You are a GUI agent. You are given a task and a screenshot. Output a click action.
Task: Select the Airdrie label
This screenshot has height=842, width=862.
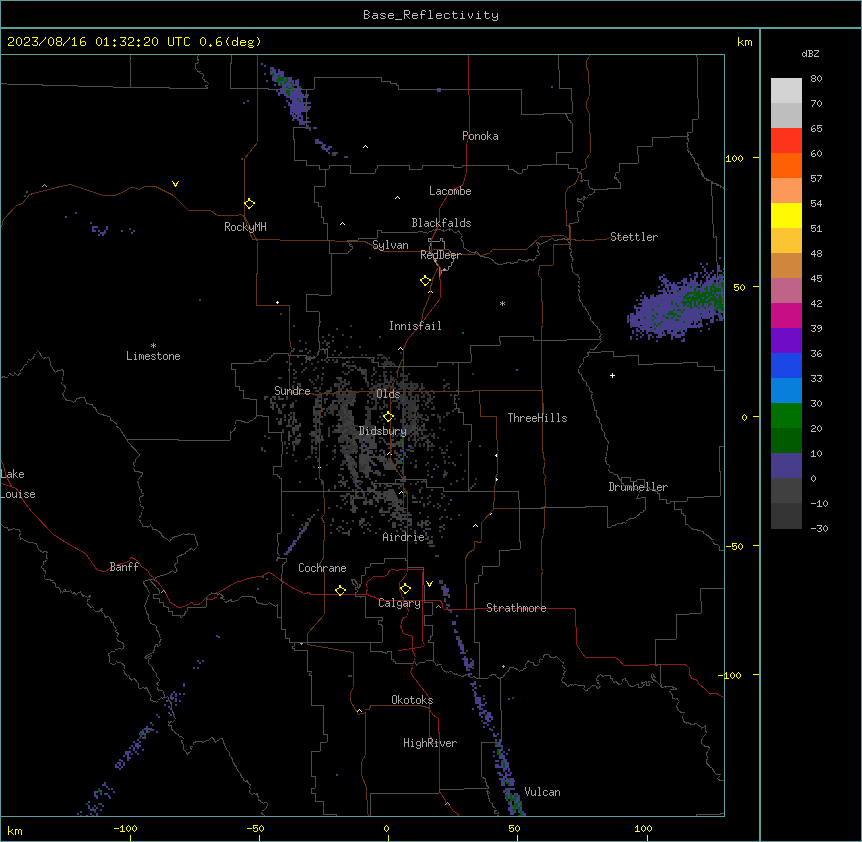[x=404, y=537]
